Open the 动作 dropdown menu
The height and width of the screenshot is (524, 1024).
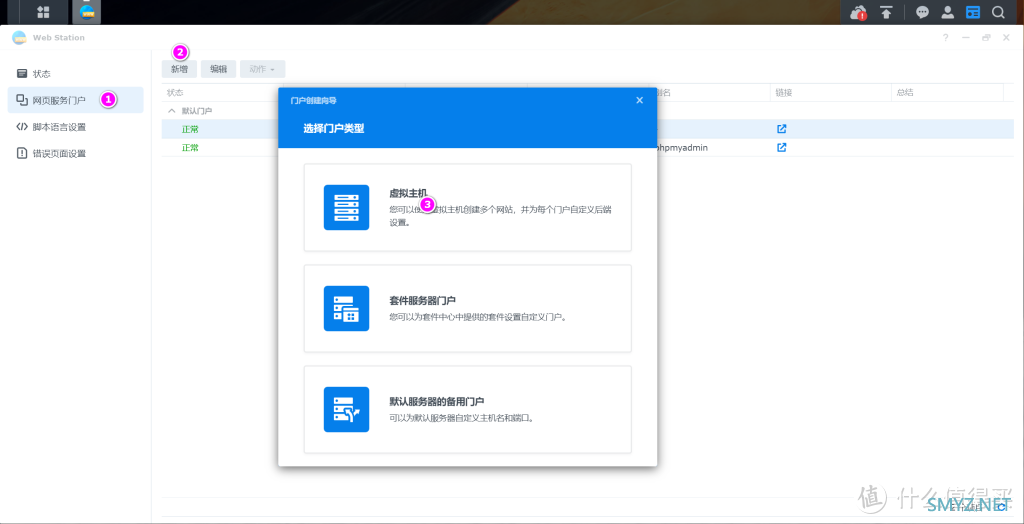coord(263,69)
